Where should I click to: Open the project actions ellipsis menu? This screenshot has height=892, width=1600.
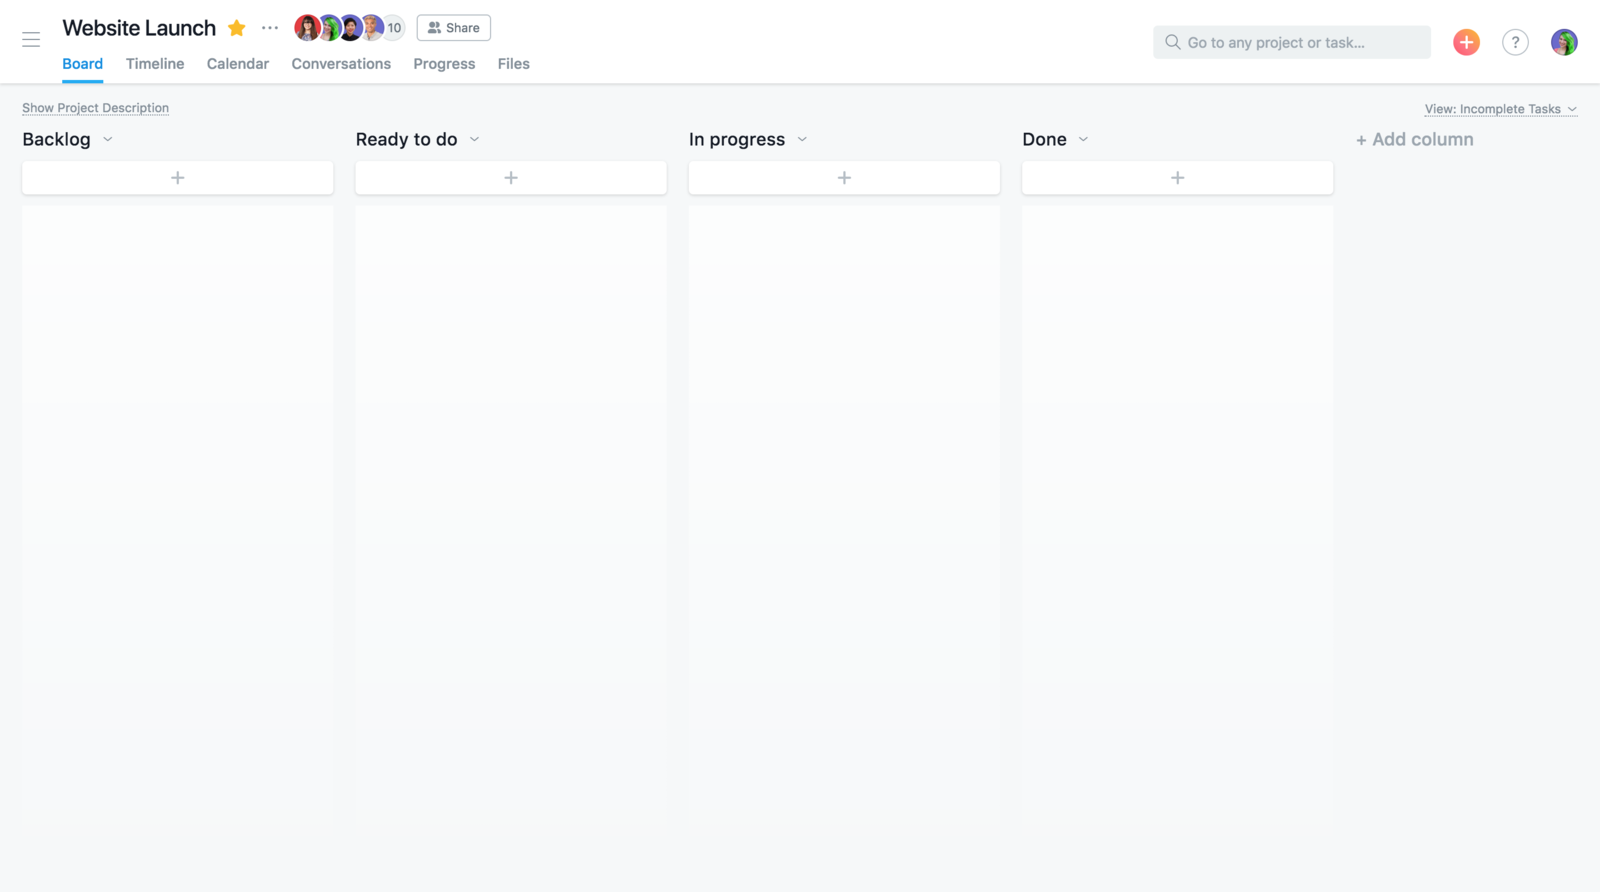click(x=270, y=28)
